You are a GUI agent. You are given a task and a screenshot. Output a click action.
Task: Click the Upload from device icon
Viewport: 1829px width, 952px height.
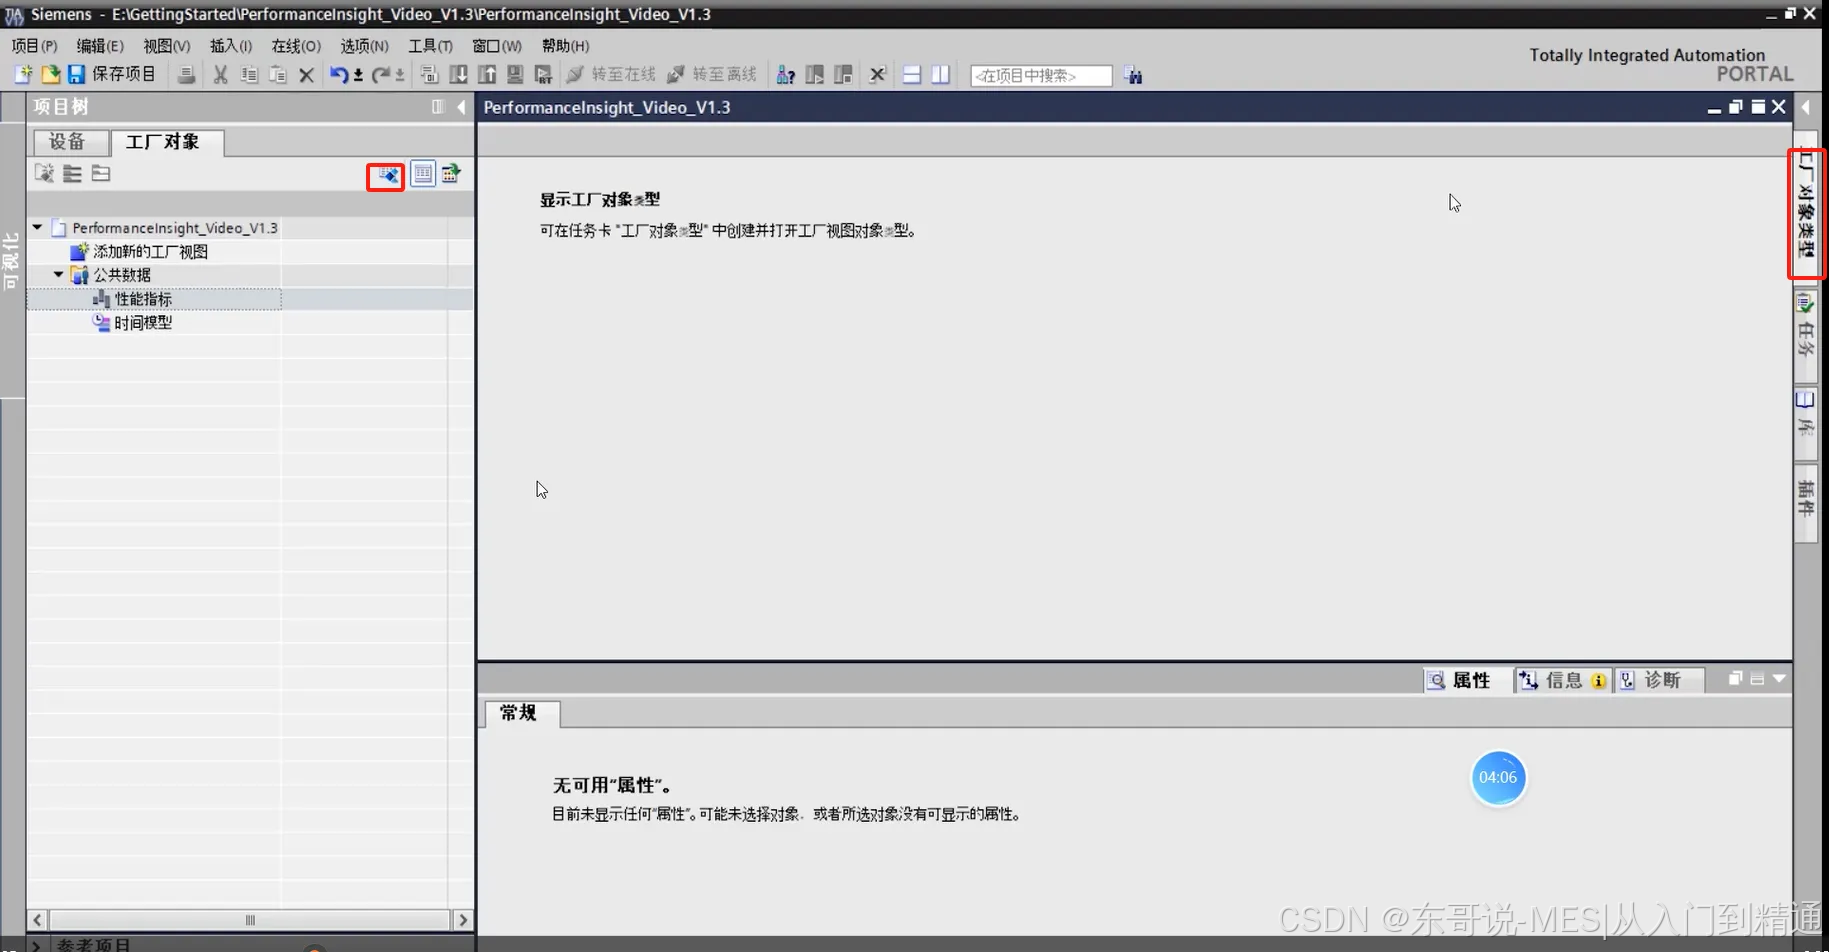tap(487, 75)
